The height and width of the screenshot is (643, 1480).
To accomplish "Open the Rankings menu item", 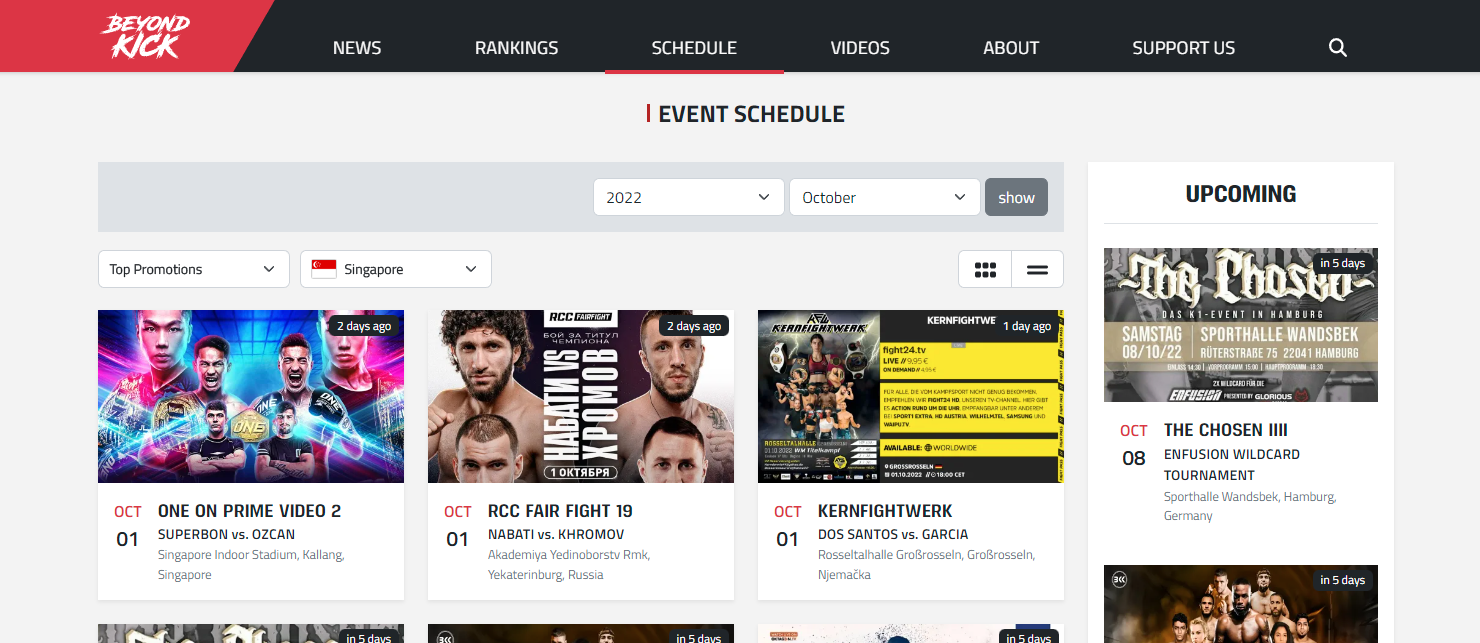I will 516,47.
